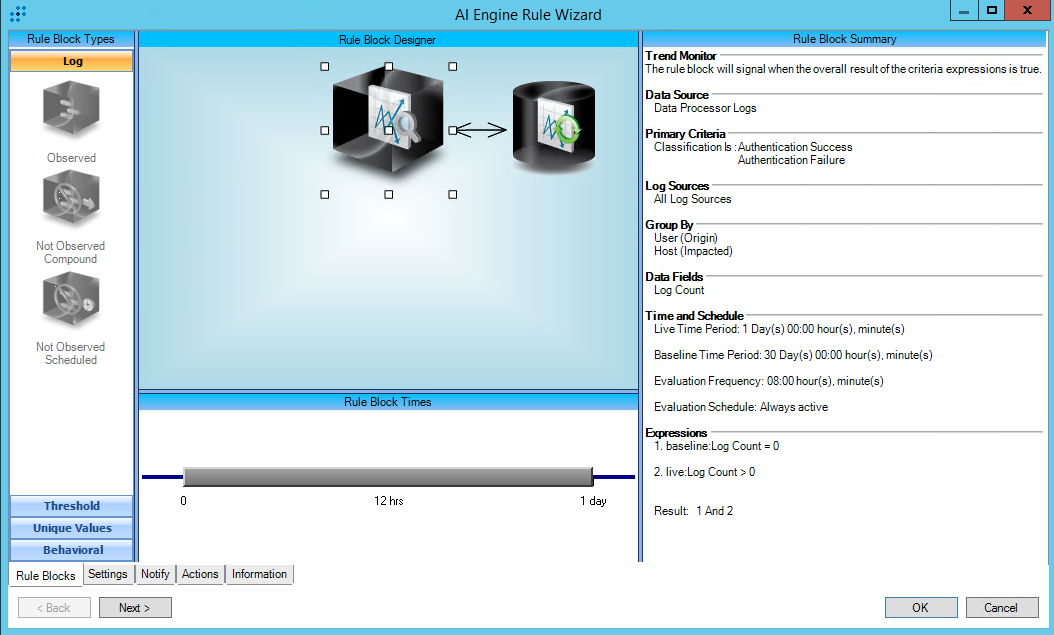This screenshot has height=635, width=1054.
Task: Select the Not Observed Scheduled block icon
Action: 71,302
